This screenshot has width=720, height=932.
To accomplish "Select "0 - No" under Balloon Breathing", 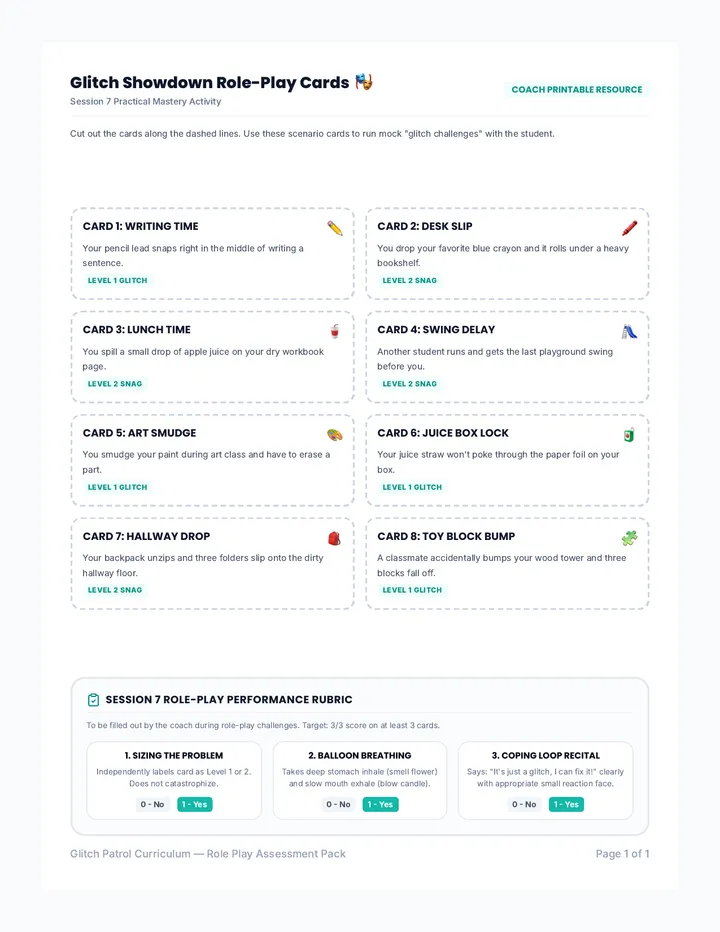I will pos(338,804).
